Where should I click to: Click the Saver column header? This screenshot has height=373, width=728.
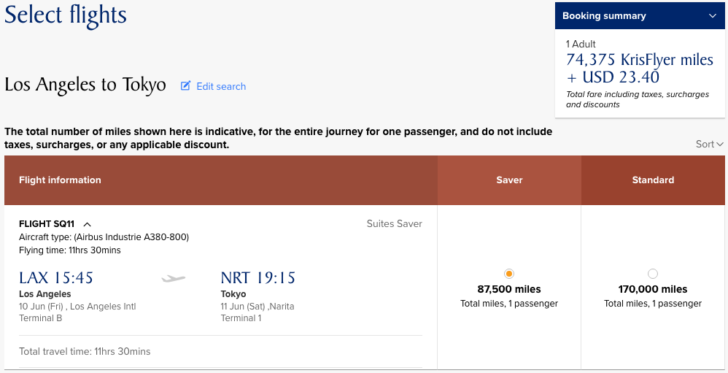tap(509, 180)
